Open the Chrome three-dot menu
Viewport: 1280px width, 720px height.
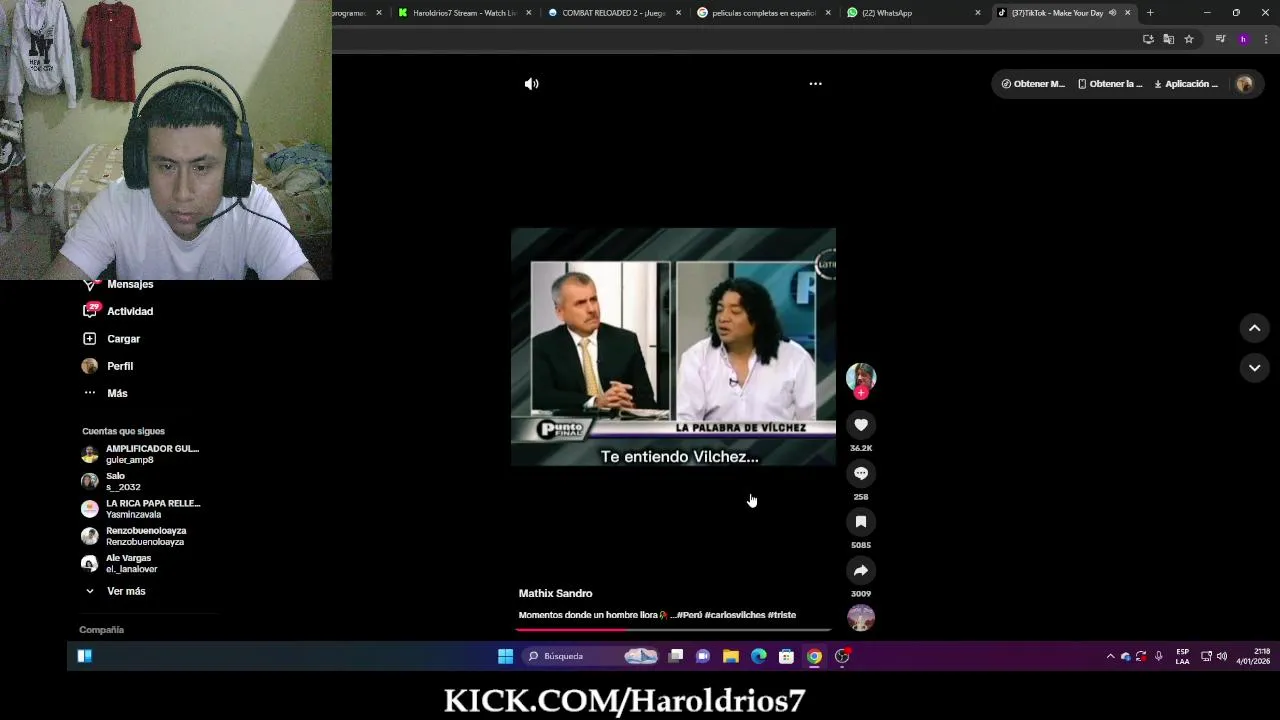1266,39
